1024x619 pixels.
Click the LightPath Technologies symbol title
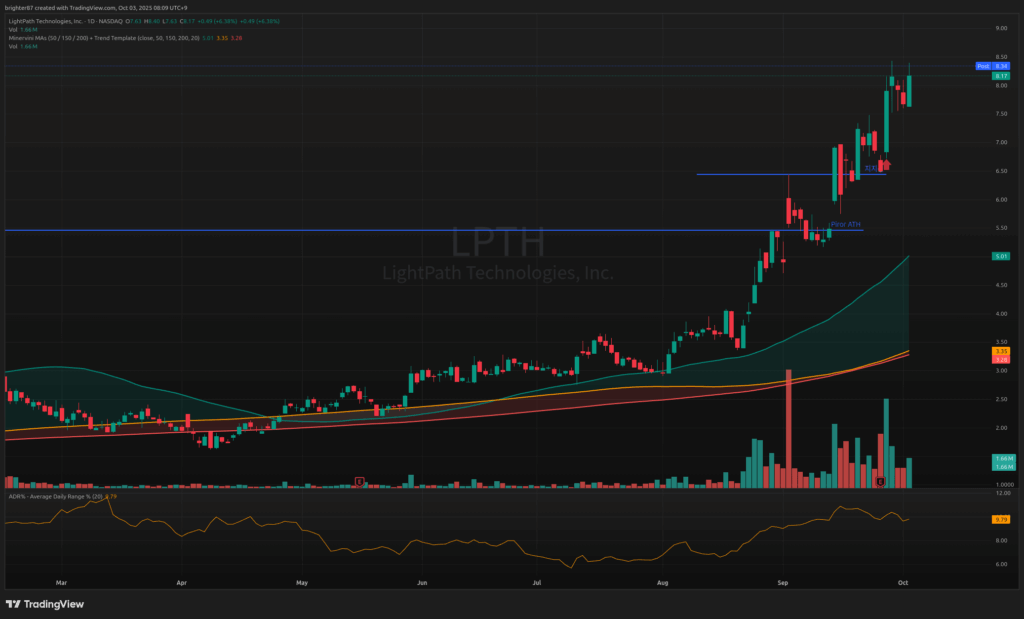pos(60,22)
